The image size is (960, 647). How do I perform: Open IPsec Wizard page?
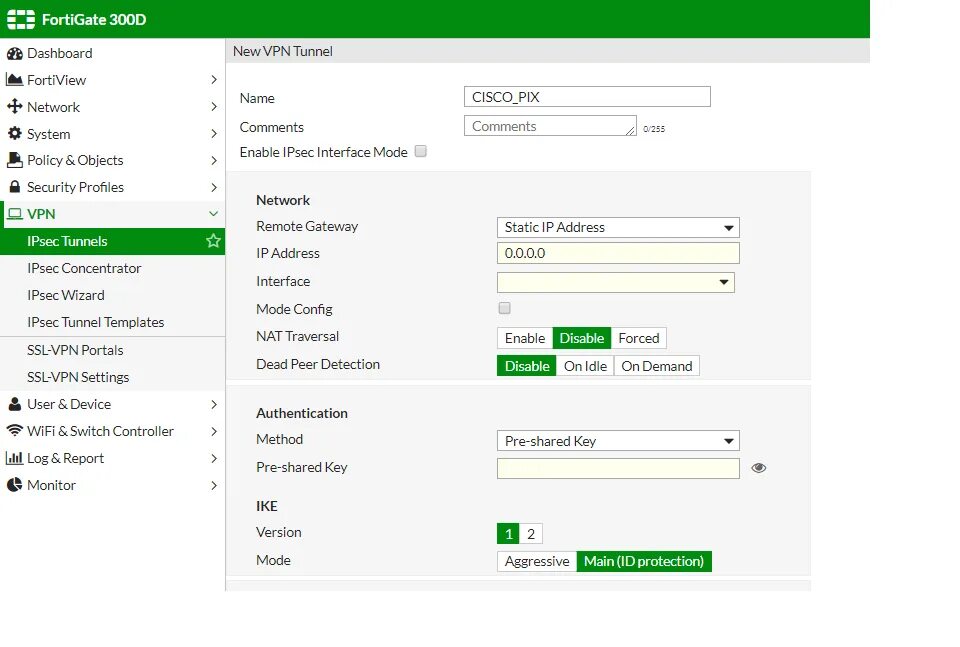click(113, 295)
